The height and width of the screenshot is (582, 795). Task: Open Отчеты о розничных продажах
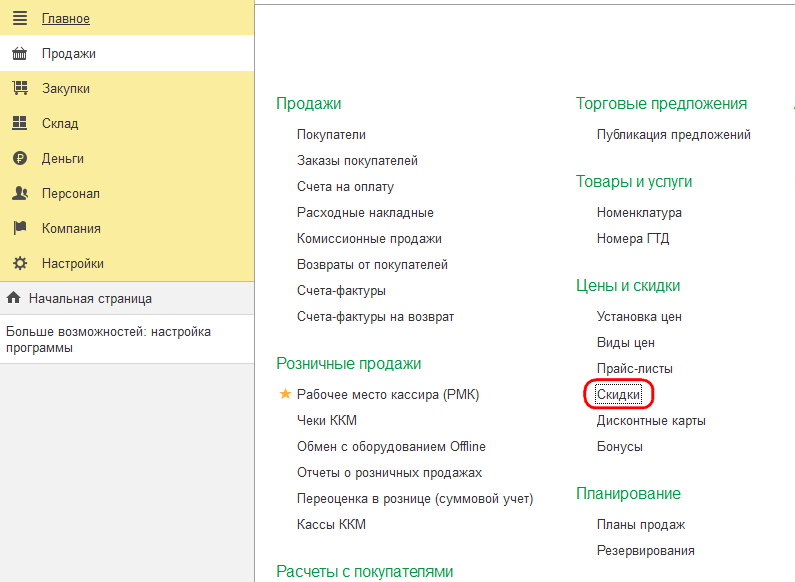pos(389,472)
